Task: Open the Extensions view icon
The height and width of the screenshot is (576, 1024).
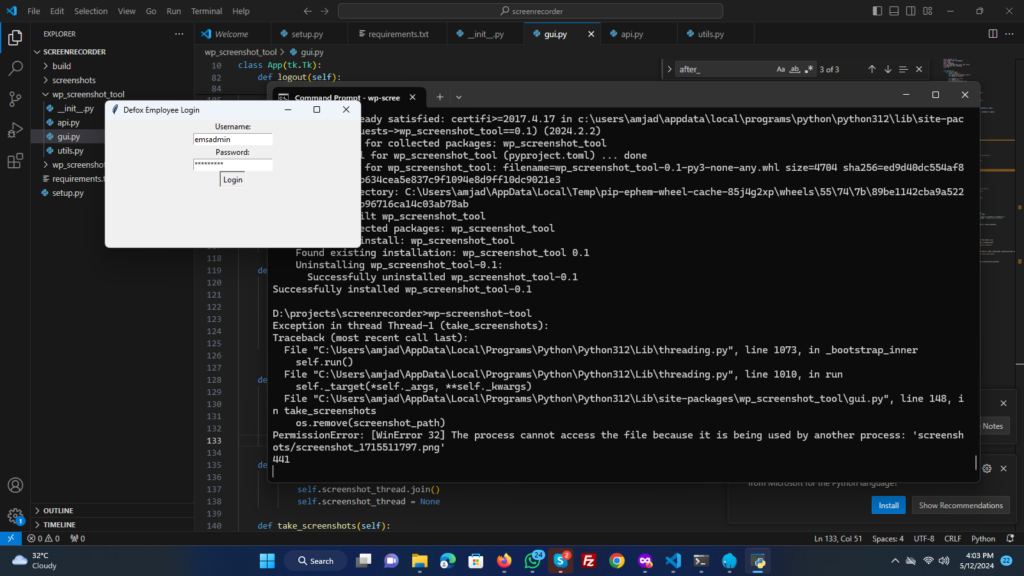Action: (x=16, y=160)
